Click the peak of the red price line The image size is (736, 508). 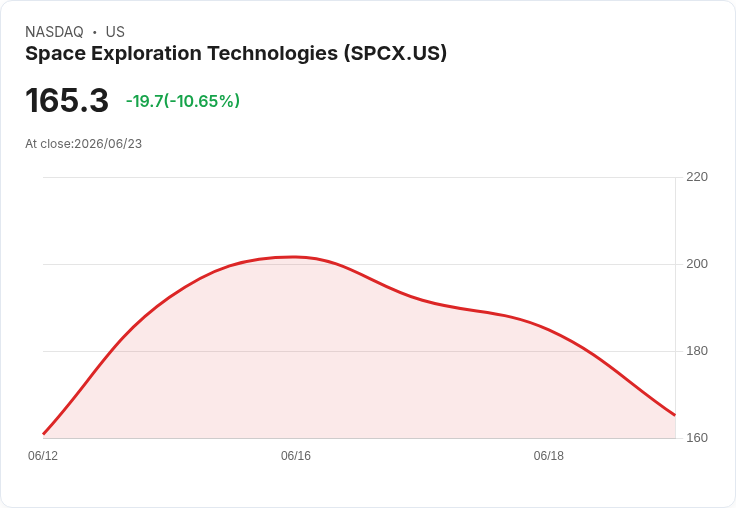point(294,257)
